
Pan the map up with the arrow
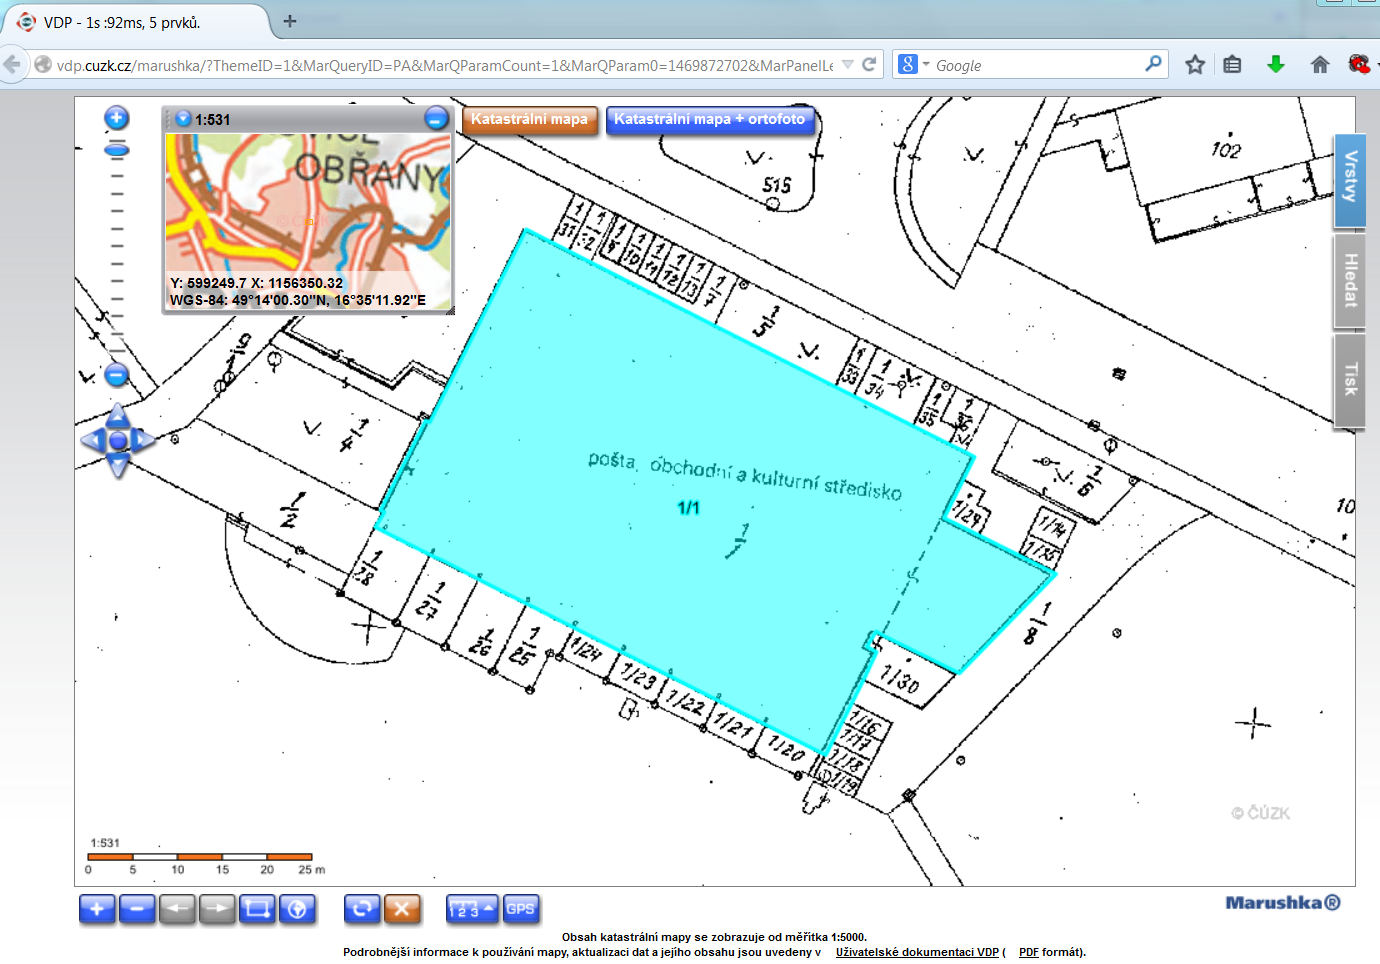point(118,414)
